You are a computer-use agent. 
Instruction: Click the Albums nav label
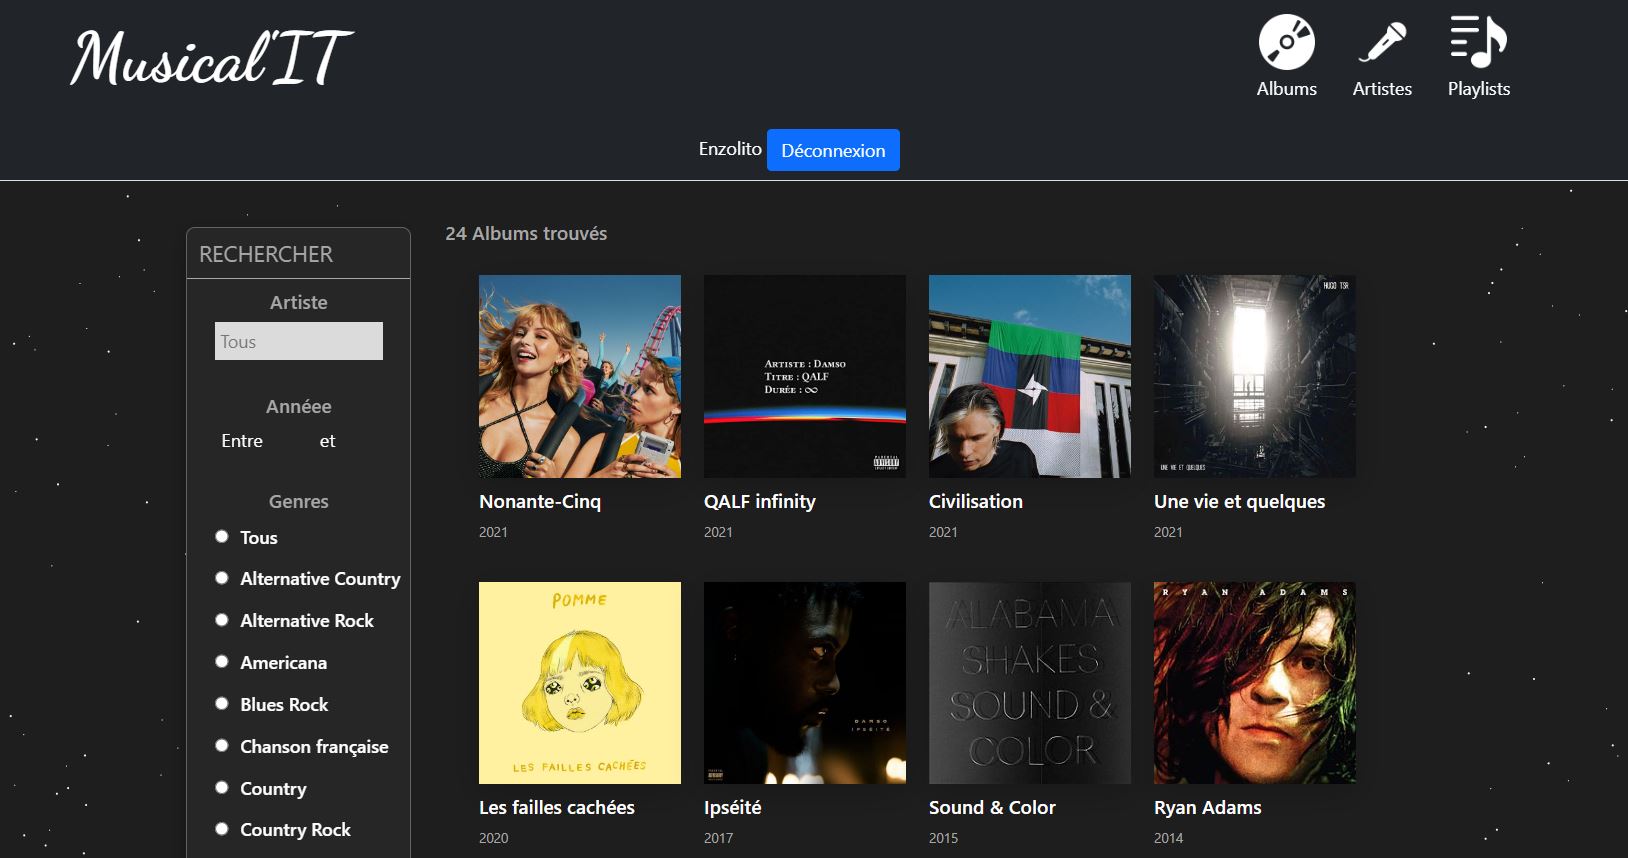[1286, 89]
